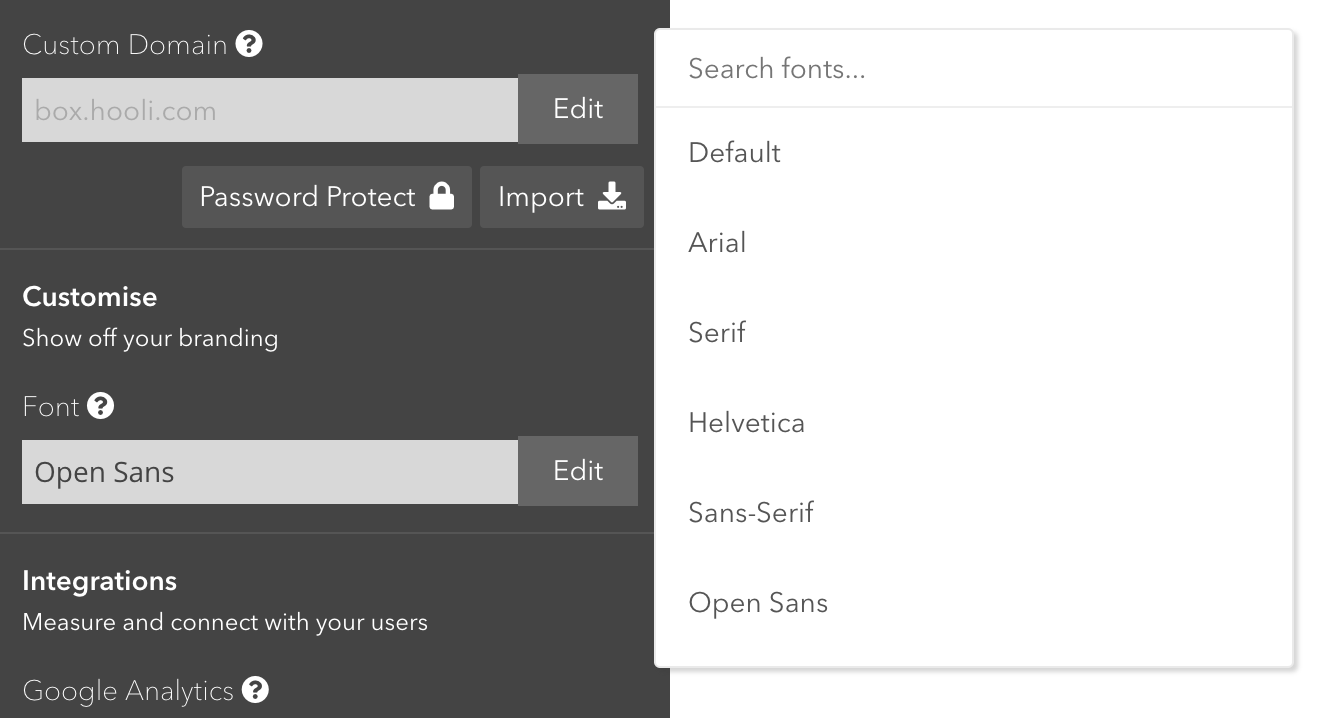1320x718 pixels.
Task: Click the Custom Domain help icon
Action: 249,44
